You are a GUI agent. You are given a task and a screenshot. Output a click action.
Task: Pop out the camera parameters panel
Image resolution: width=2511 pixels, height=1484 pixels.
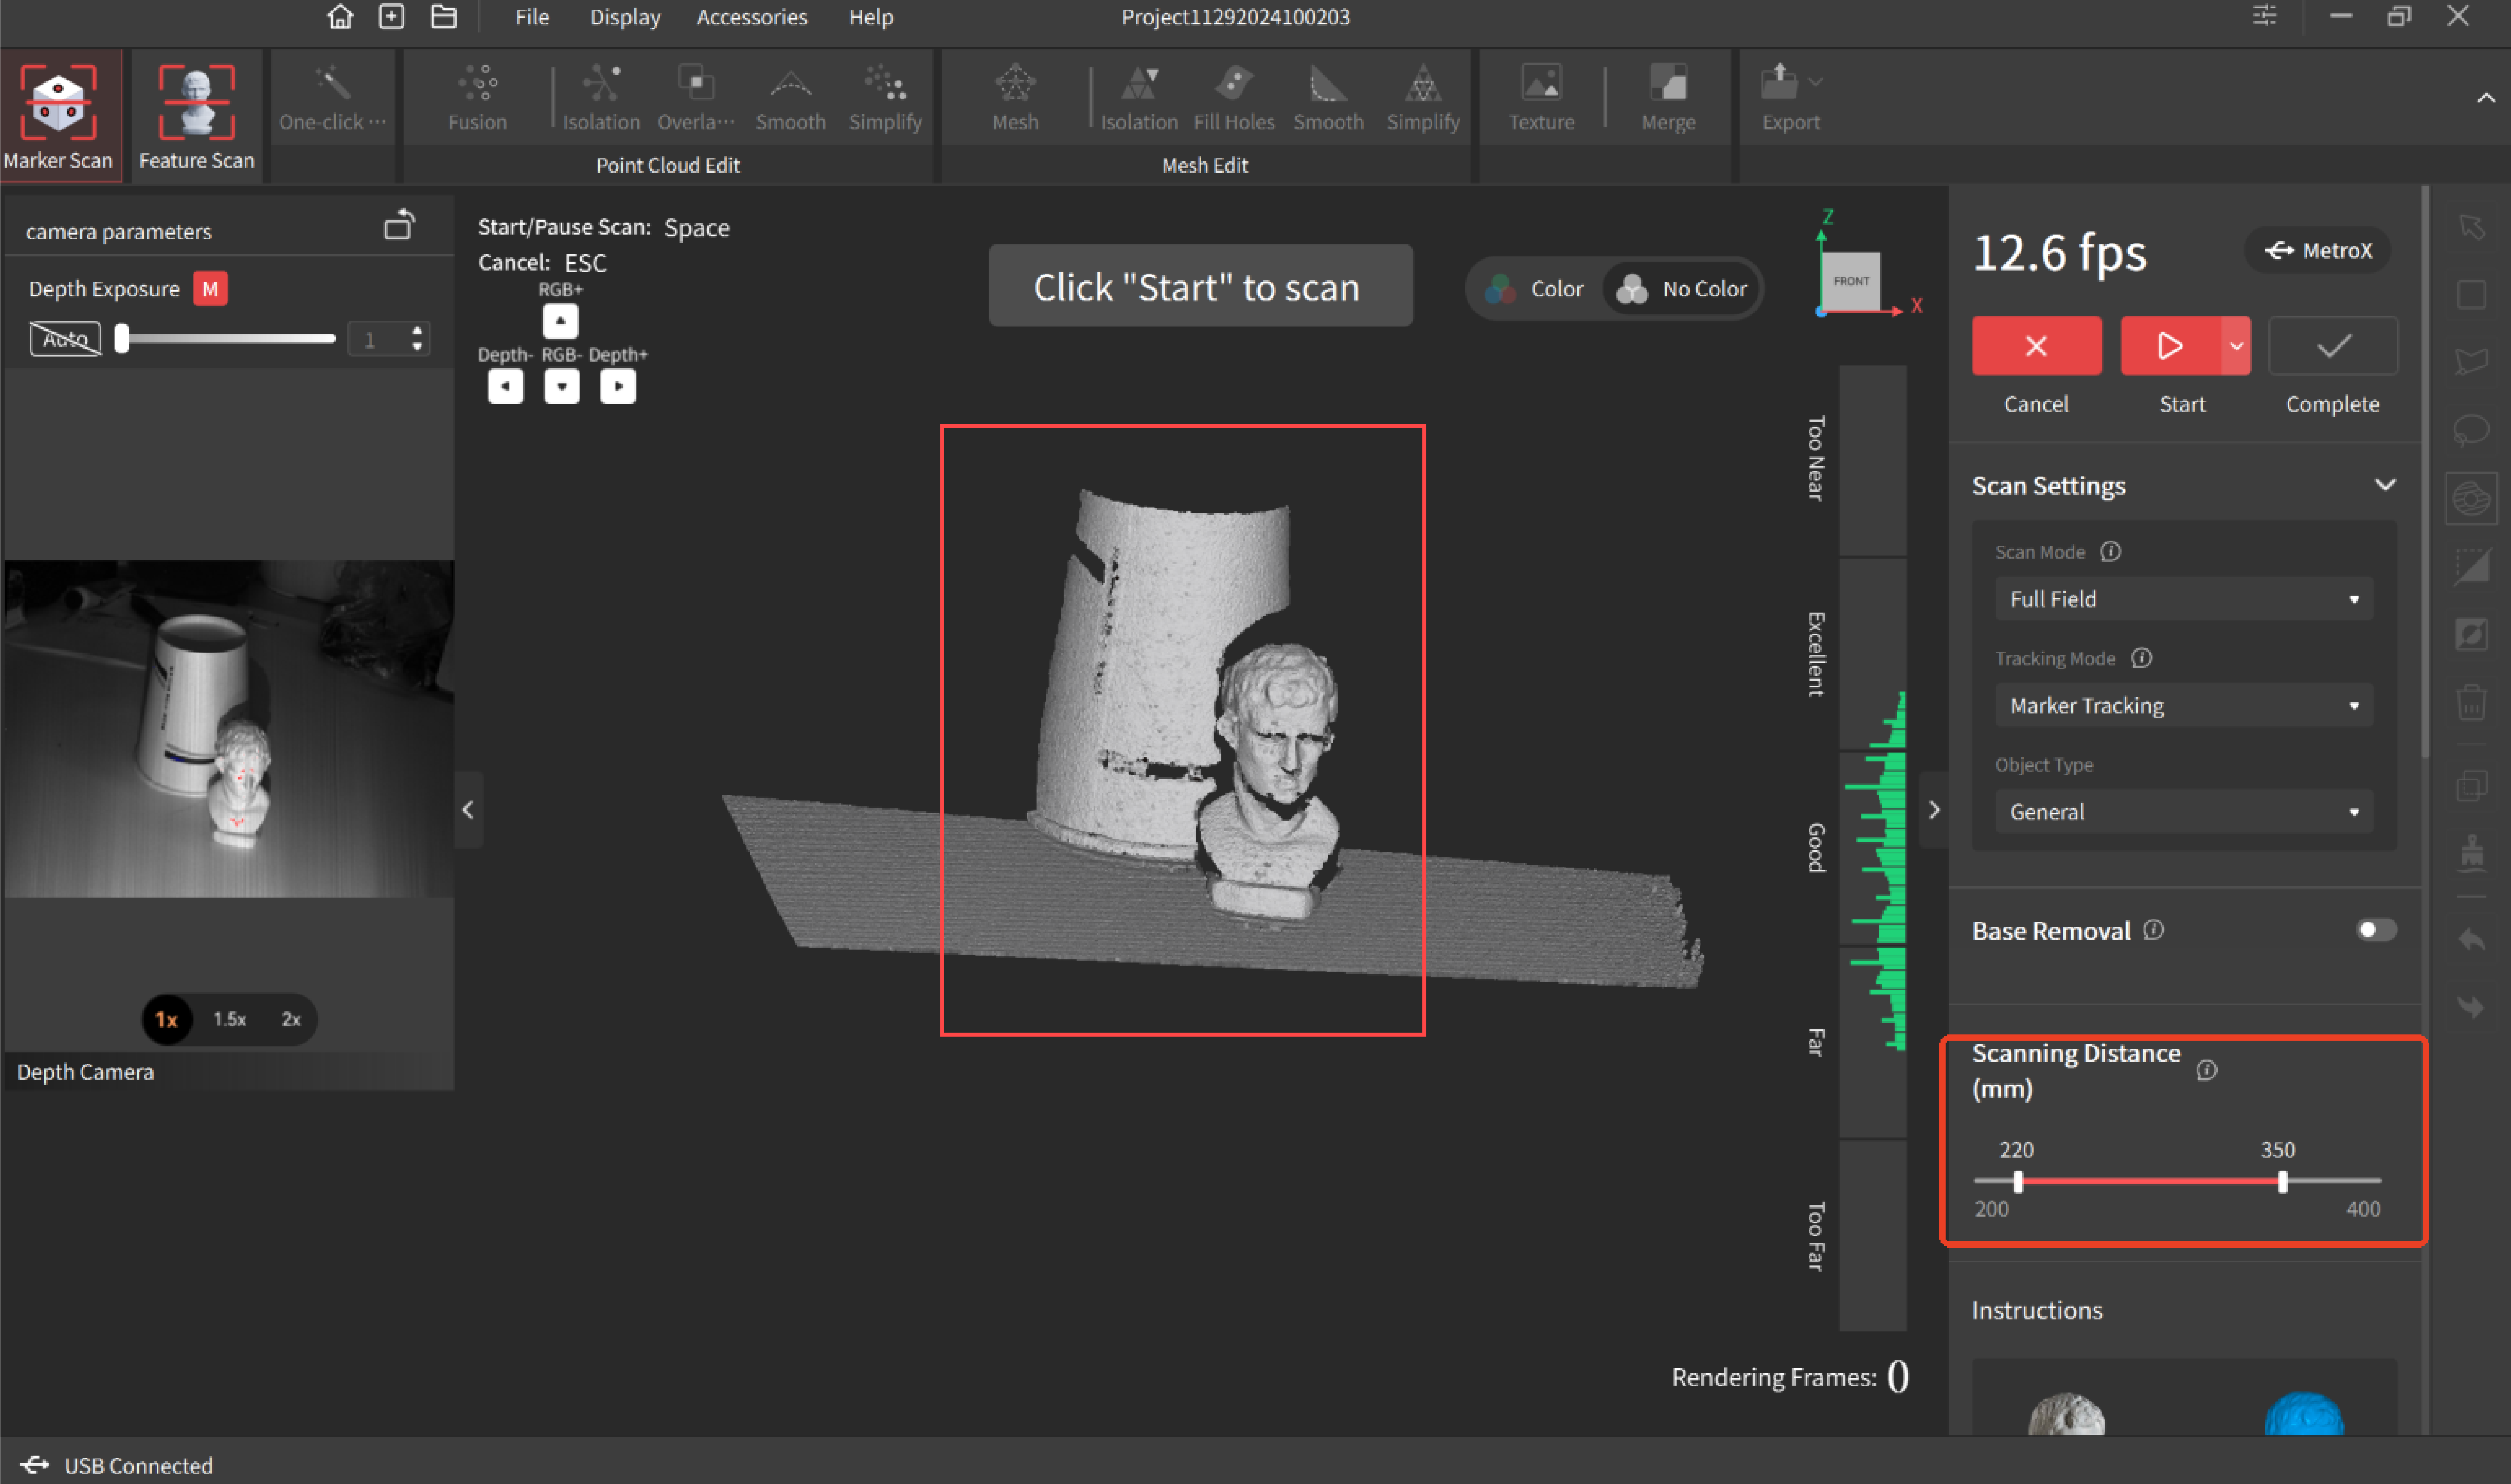point(399,226)
